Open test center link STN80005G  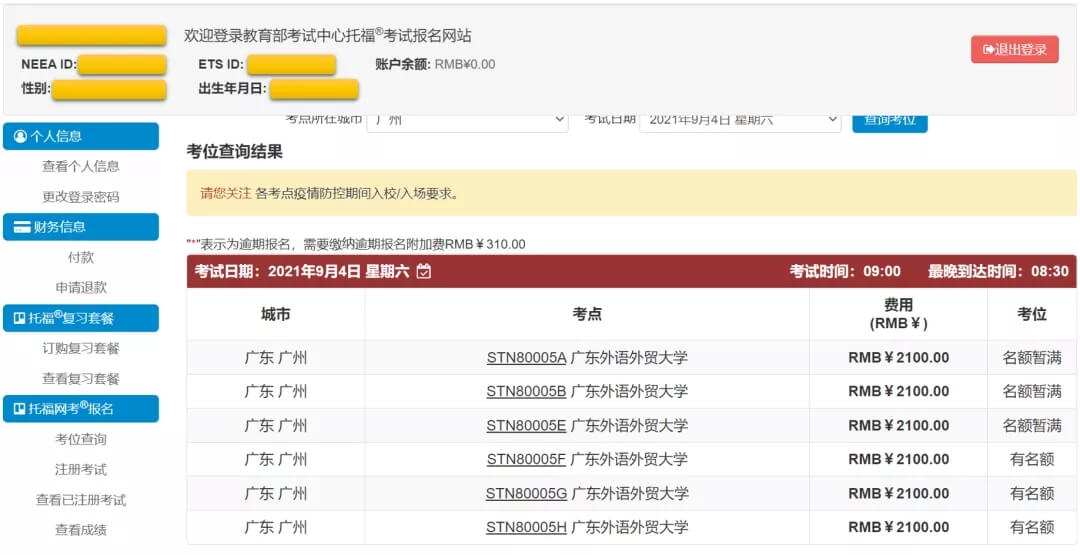pos(526,493)
